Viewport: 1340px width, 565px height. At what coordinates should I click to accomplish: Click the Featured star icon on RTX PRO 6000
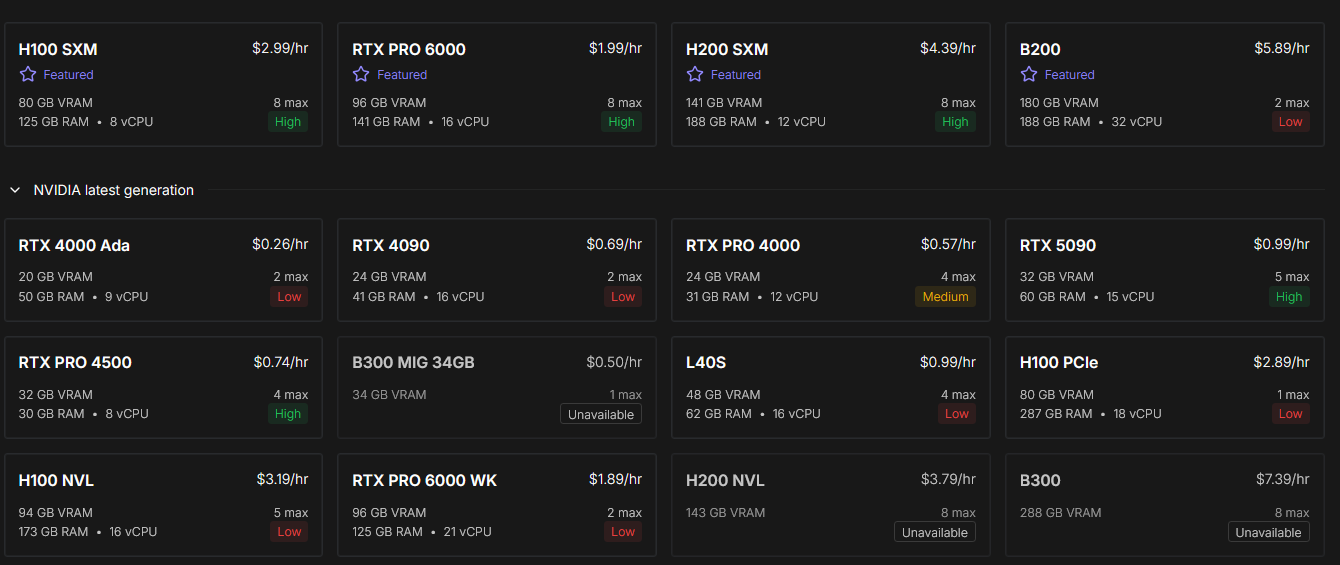click(x=361, y=74)
